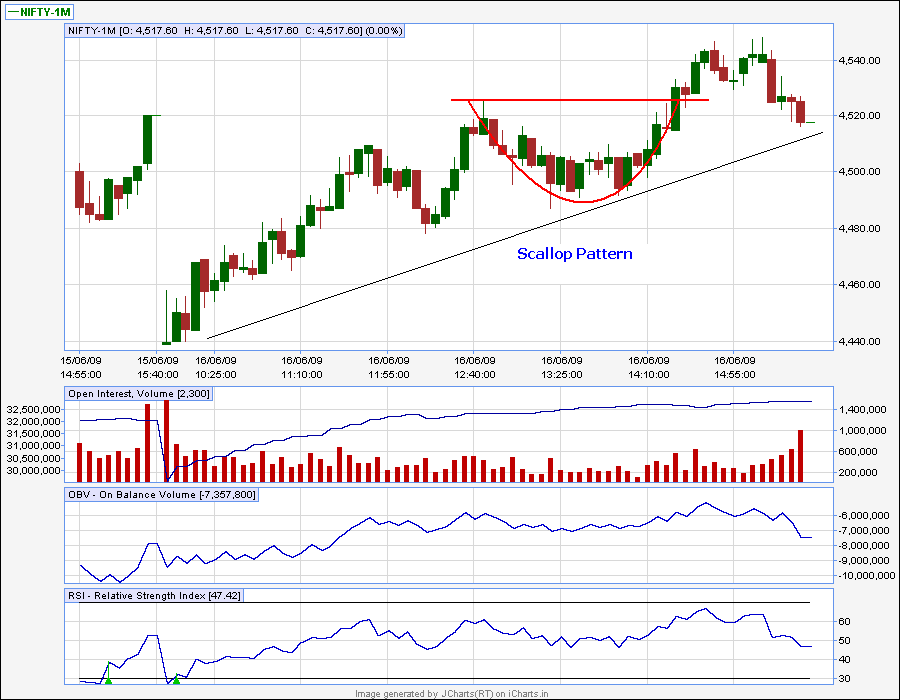900x700 pixels.
Task: Select the 10:25:00 time axis label
Action: click(216, 375)
